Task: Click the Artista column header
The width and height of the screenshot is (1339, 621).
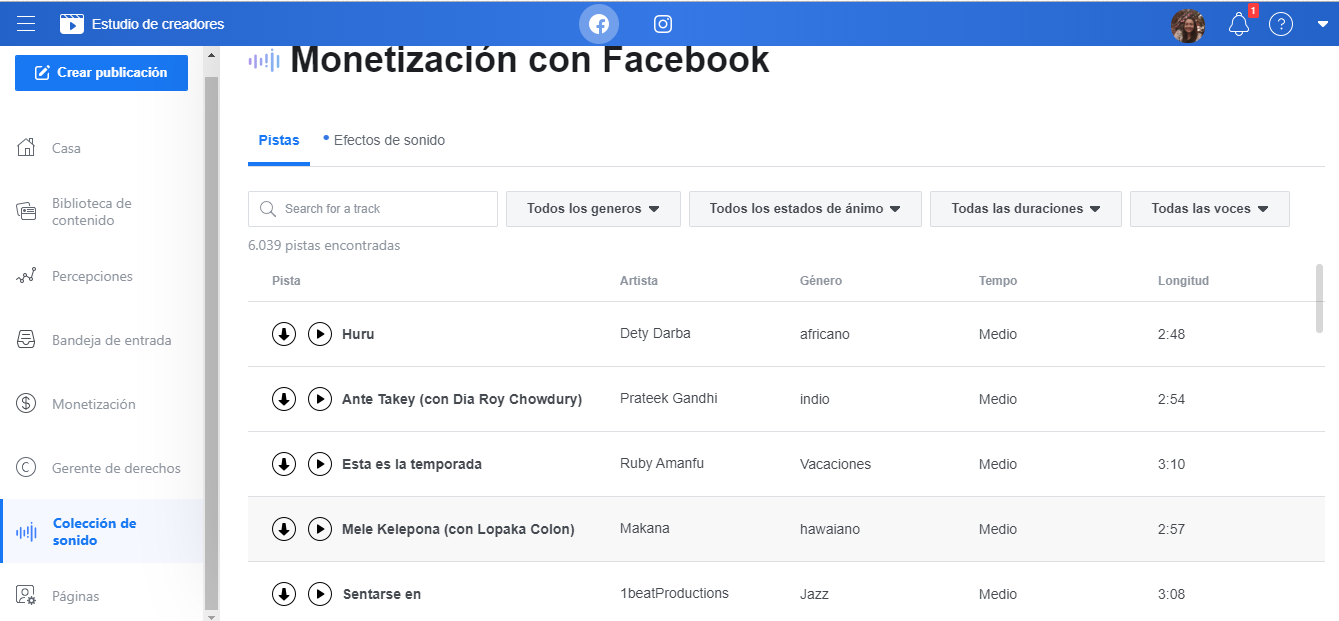Action: [639, 281]
